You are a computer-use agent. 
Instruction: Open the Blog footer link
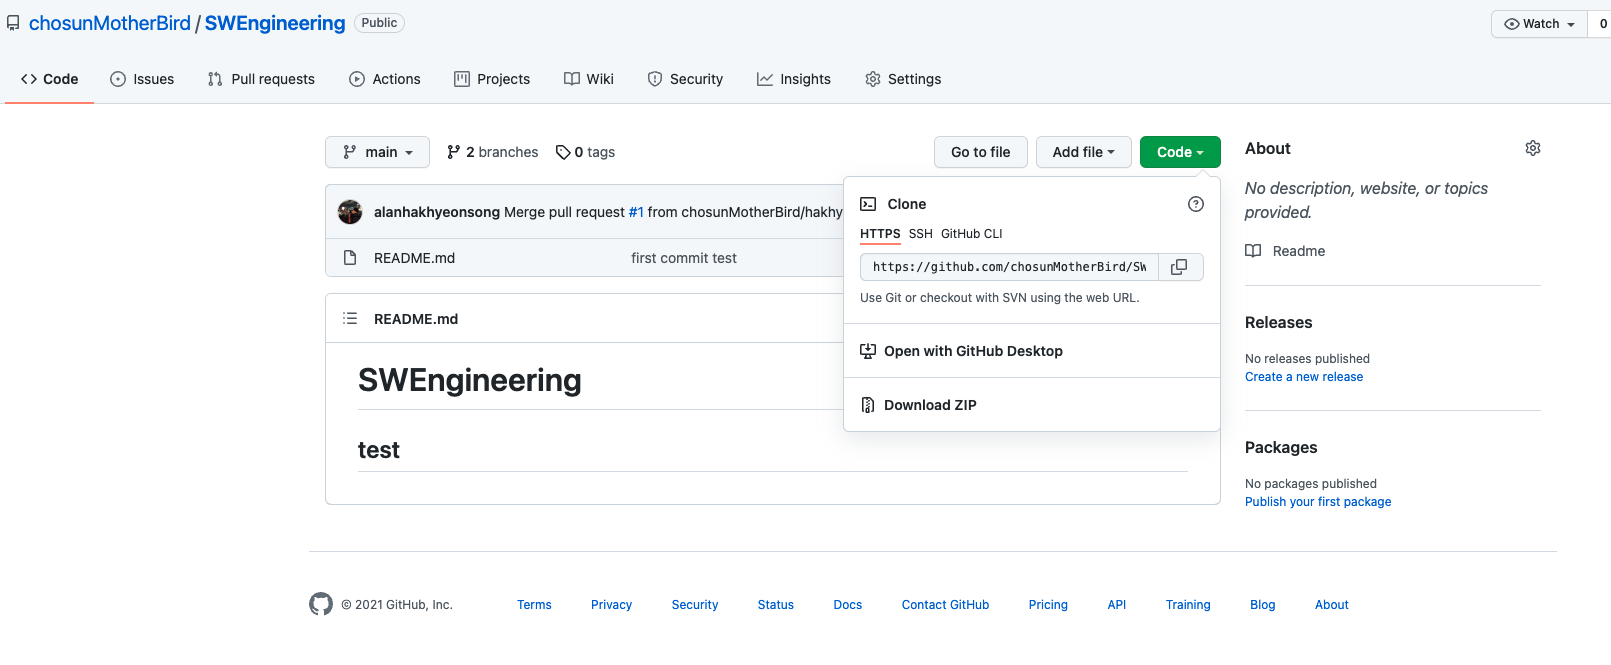1263,605
